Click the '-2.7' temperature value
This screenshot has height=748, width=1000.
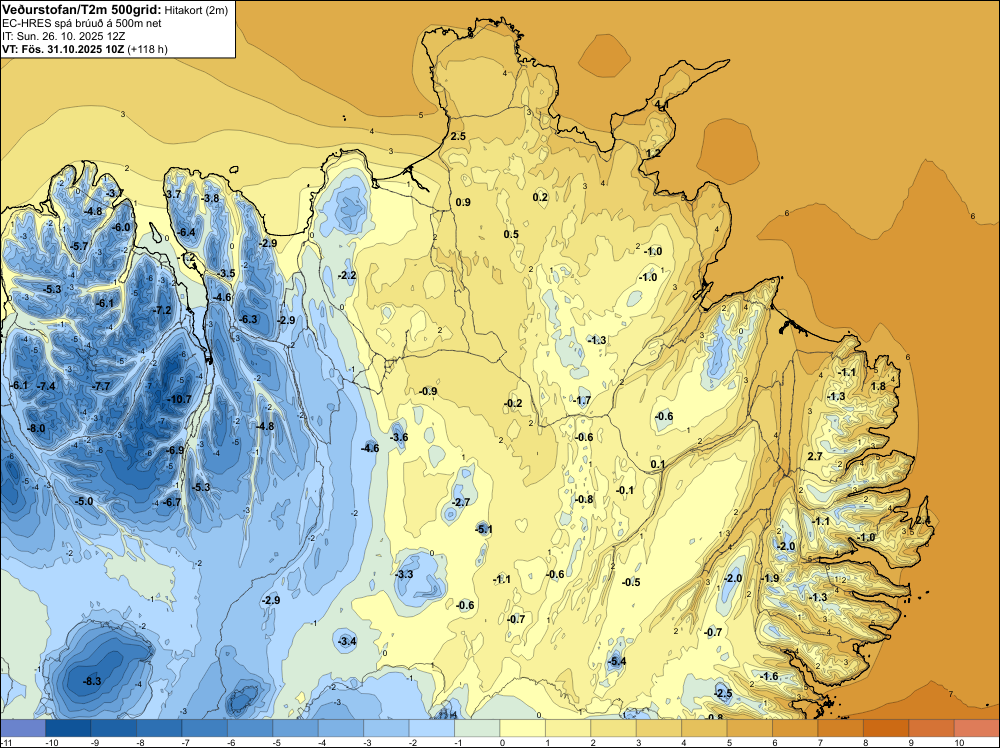coord(460,502)
